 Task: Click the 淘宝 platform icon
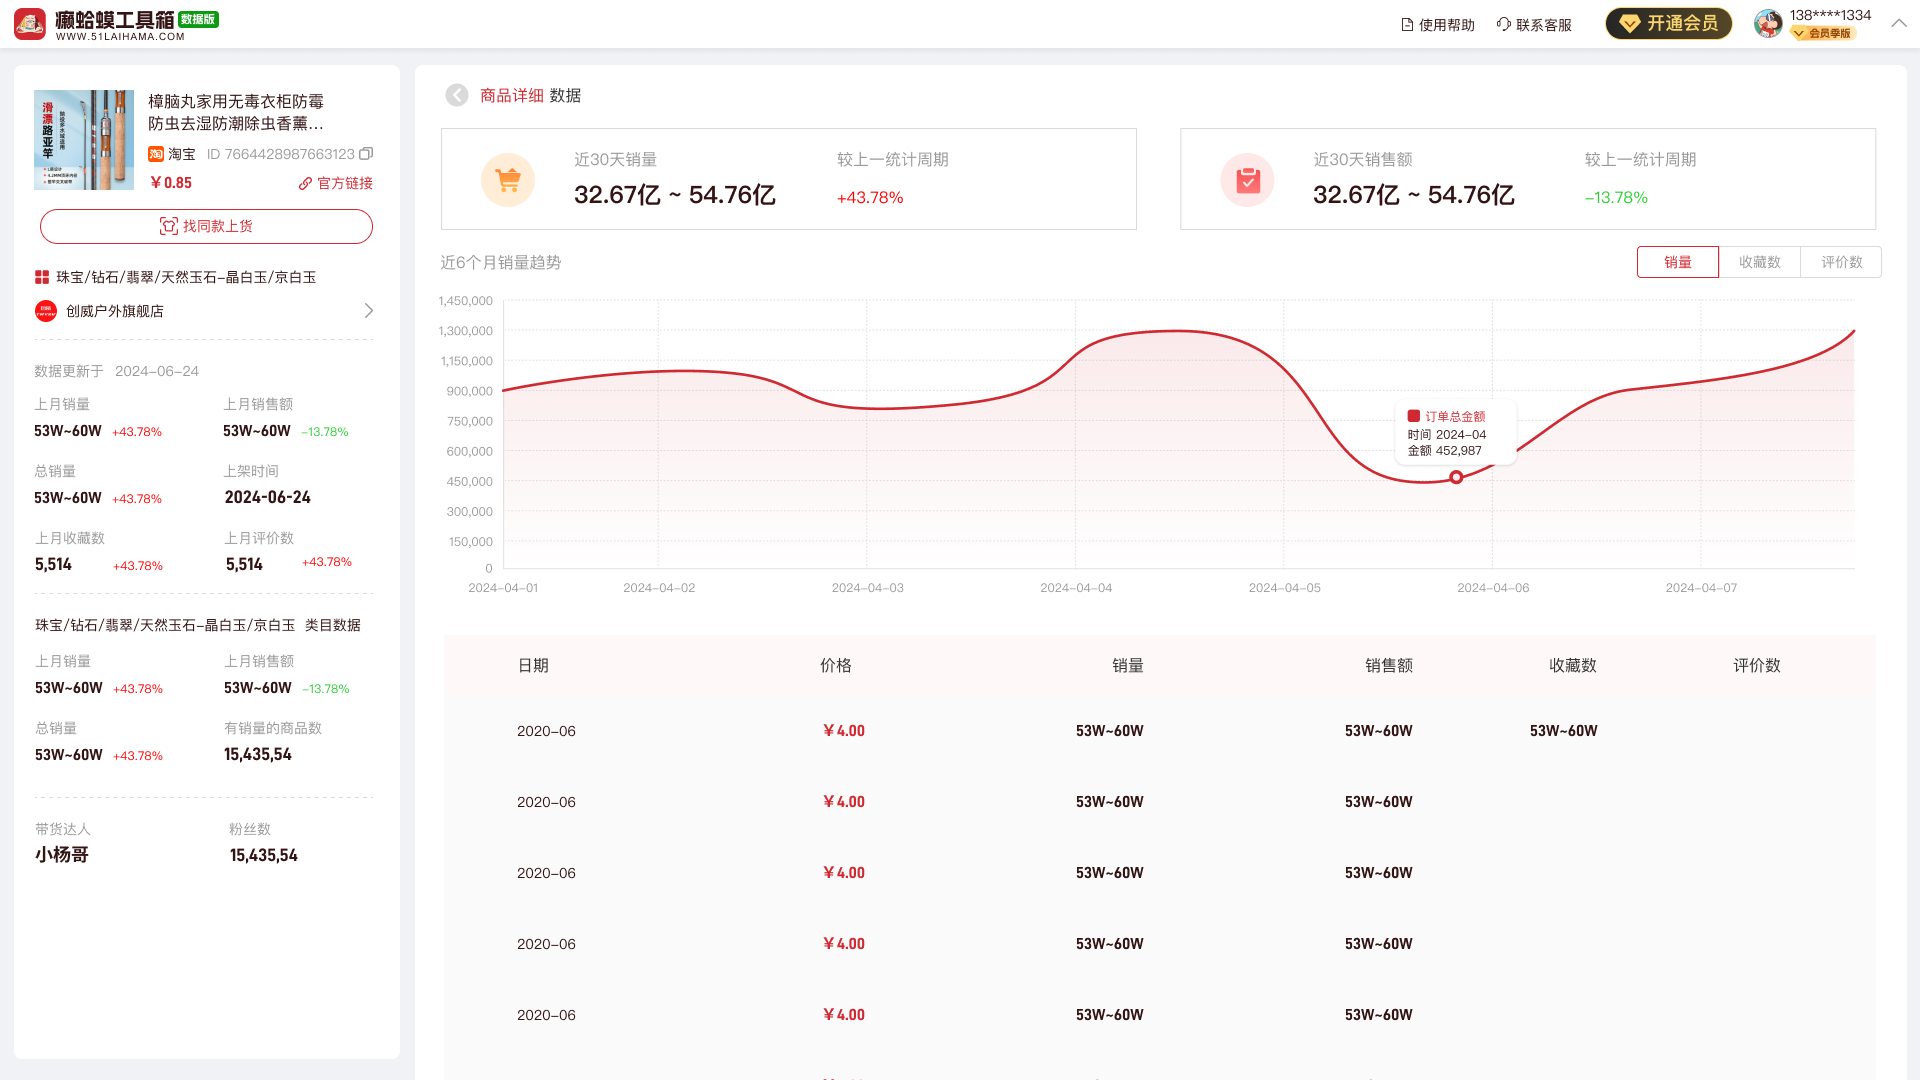(x=156, y=154)
